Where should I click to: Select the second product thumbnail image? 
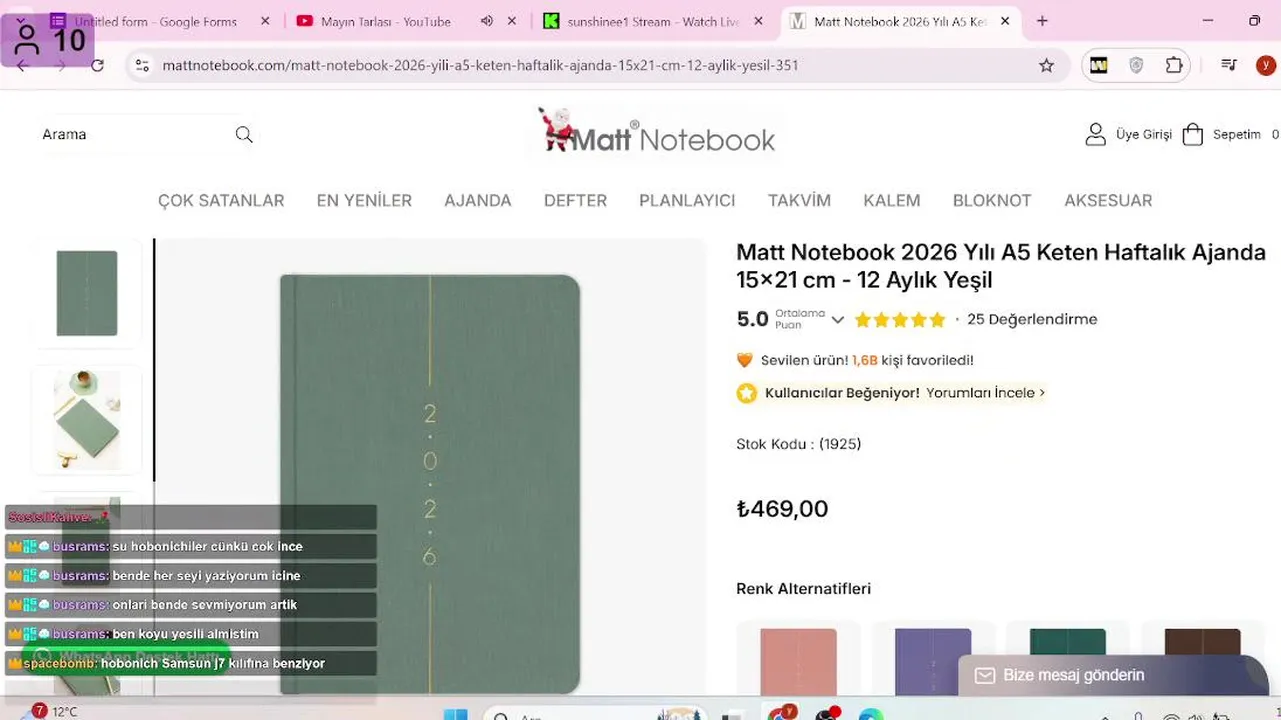pyautogui.click(x=87, y=420)
